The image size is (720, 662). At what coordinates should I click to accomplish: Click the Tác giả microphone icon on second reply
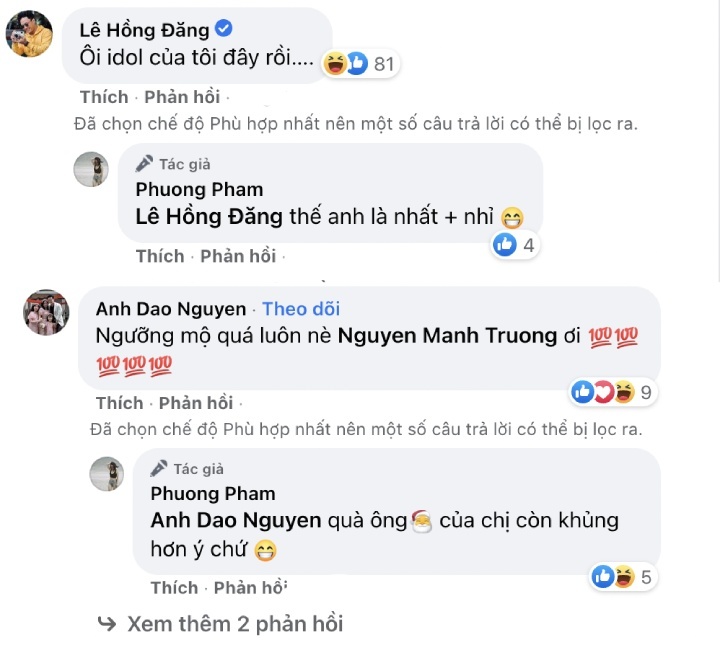[159, 468]
